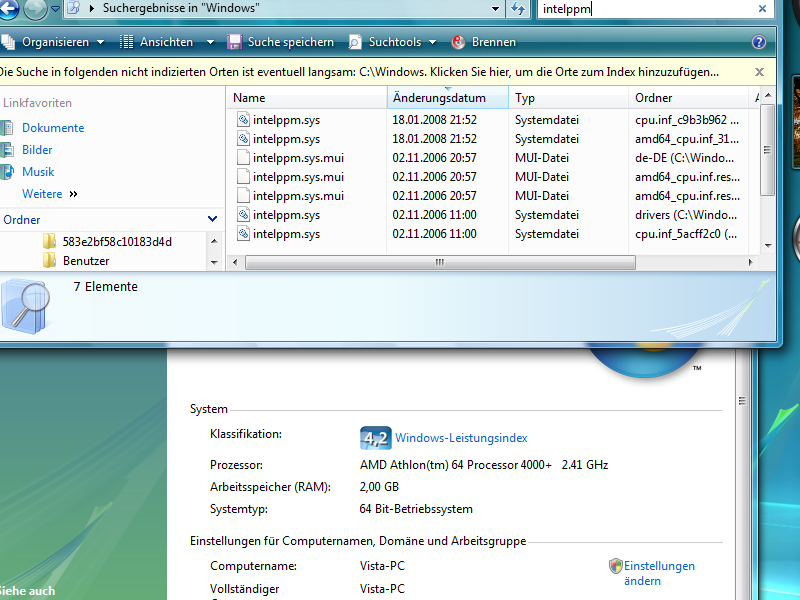Click Suche speichern

281,42
